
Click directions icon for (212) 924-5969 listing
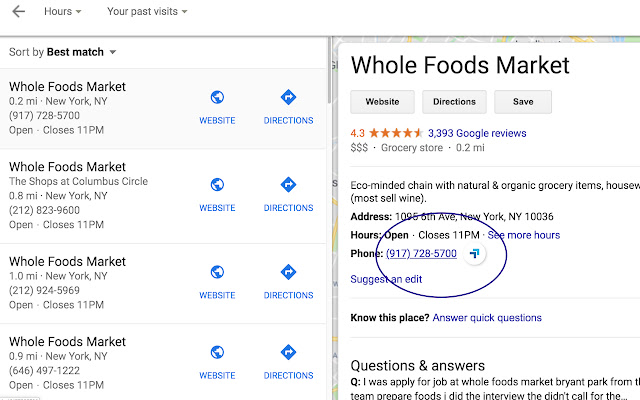click(288, 272)
